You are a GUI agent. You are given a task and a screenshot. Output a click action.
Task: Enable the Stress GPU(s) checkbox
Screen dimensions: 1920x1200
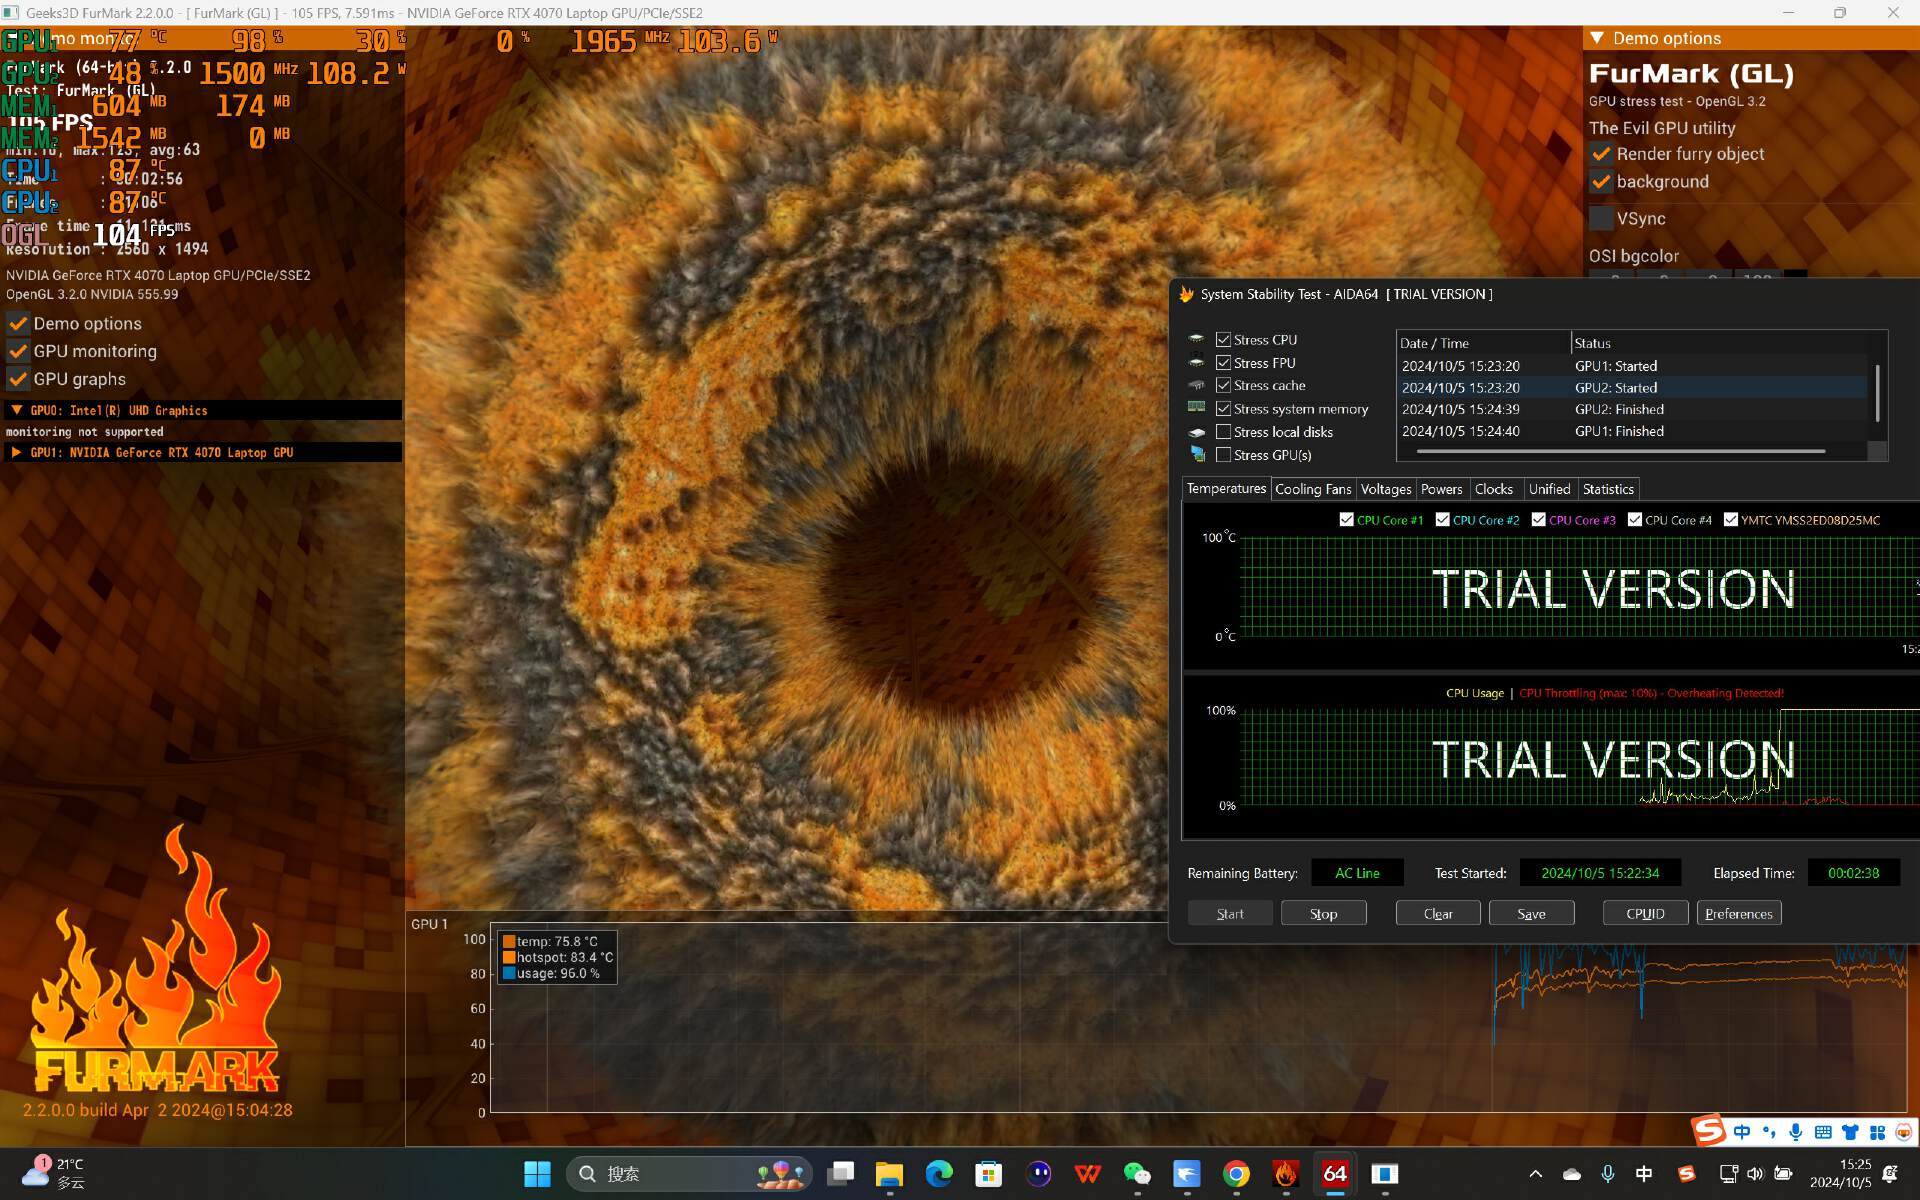(1223, 455)
